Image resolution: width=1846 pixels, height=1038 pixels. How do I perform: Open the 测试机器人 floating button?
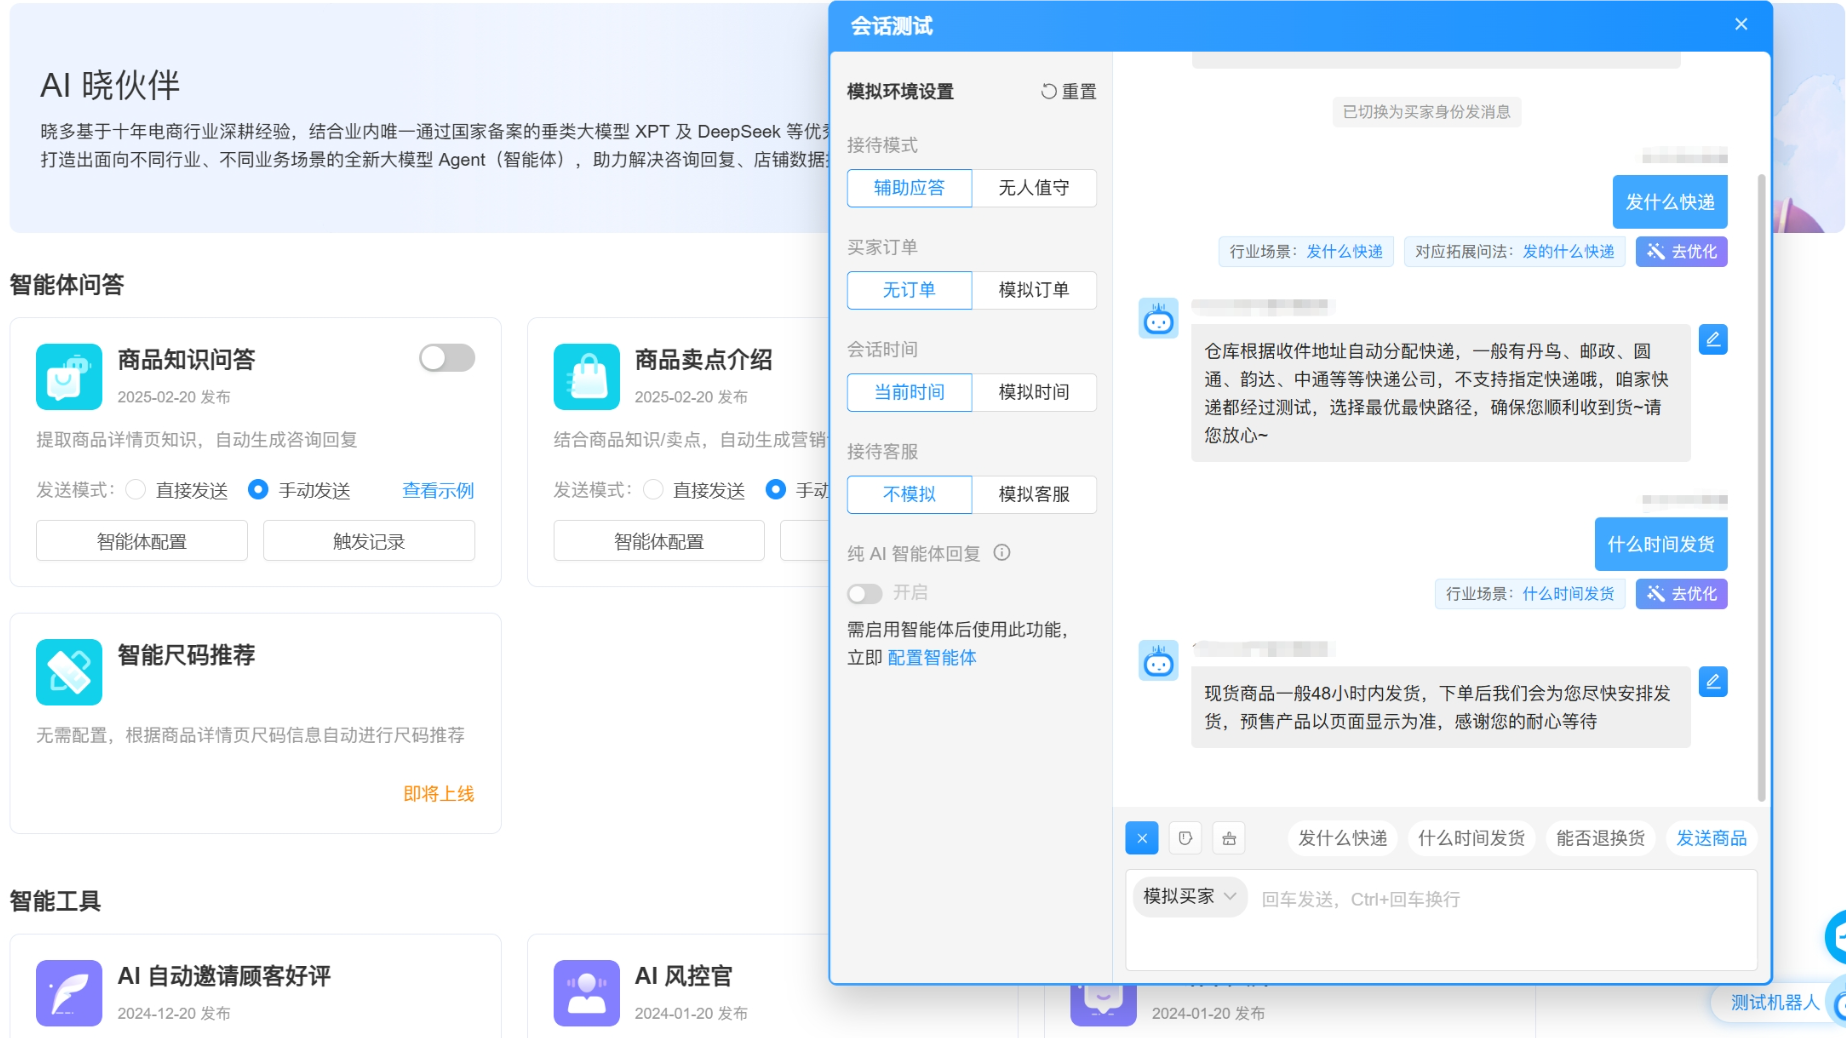pos(1775,1002)
